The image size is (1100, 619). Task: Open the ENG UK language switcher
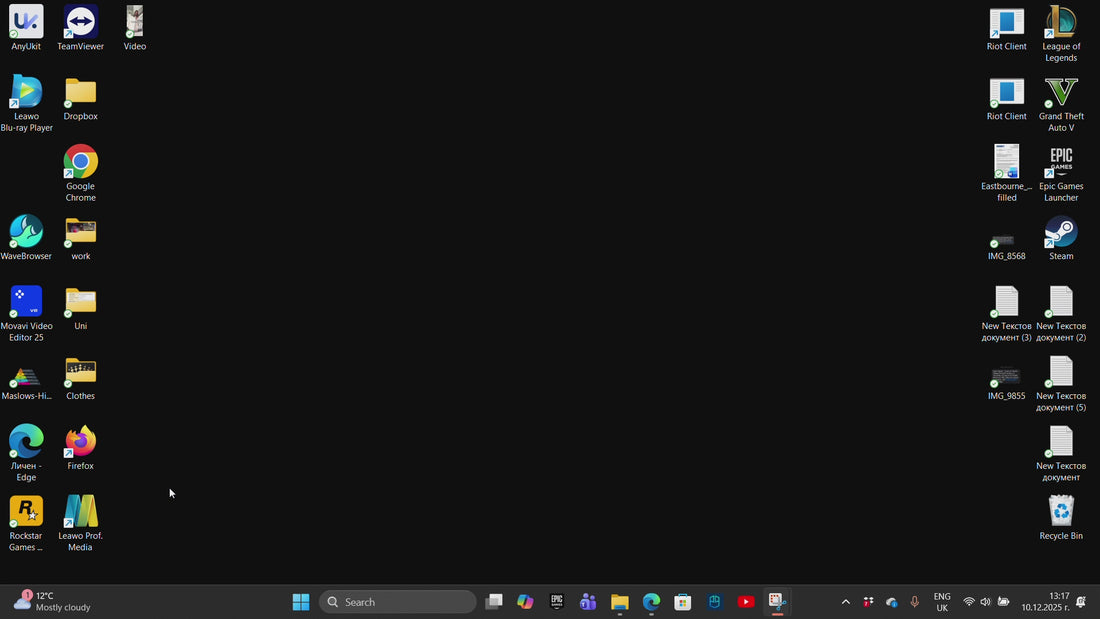[x=942, y=602]
